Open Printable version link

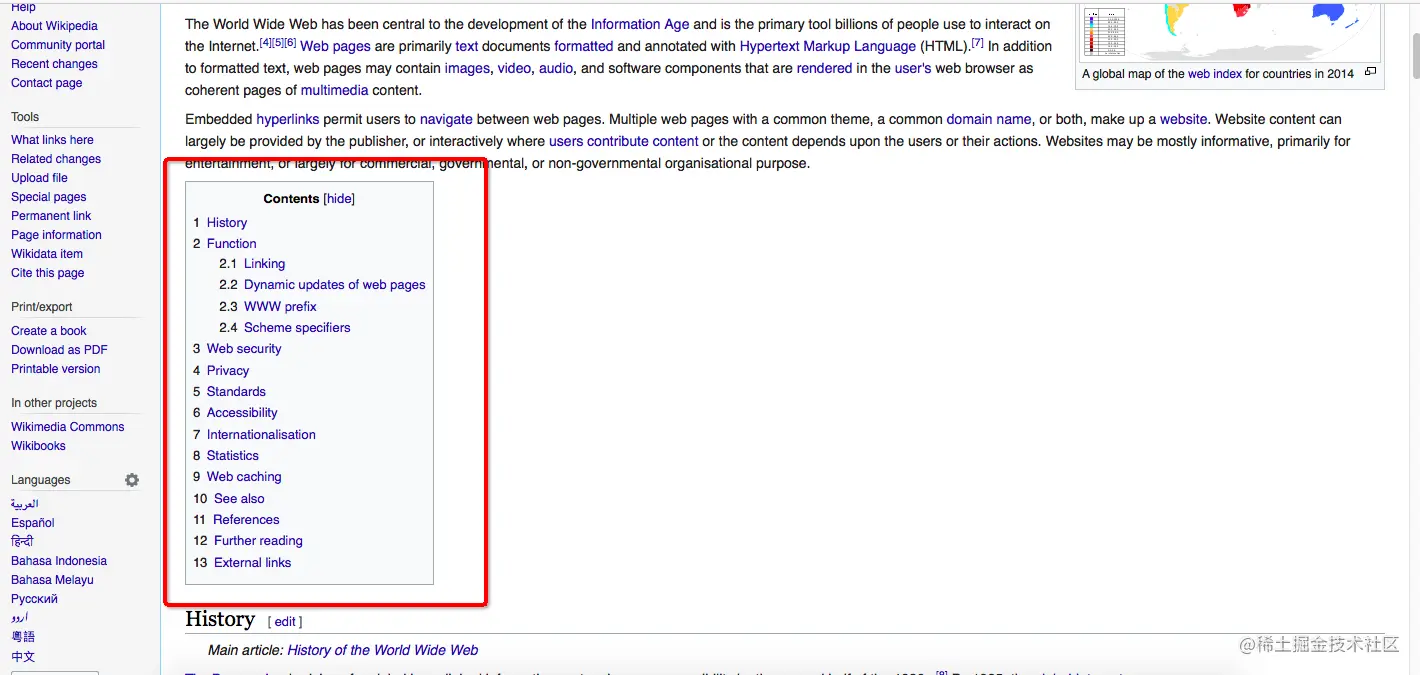[x=56, y=369]
